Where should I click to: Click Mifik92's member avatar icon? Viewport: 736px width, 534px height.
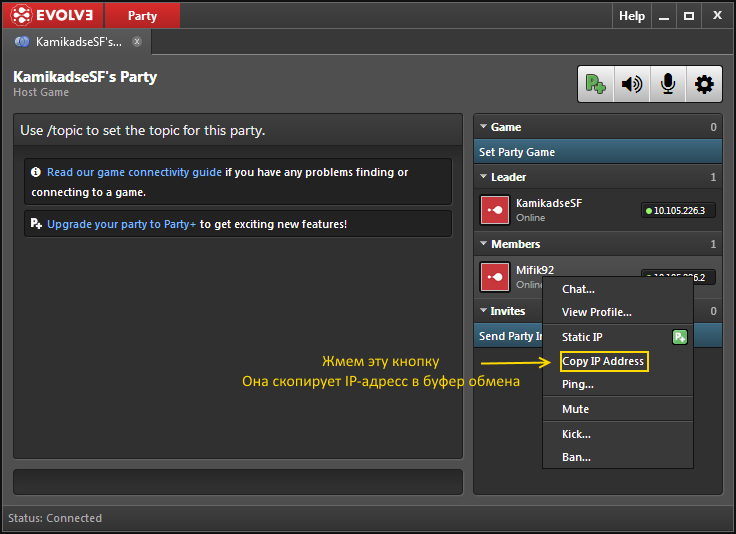[x=496, y=276]
